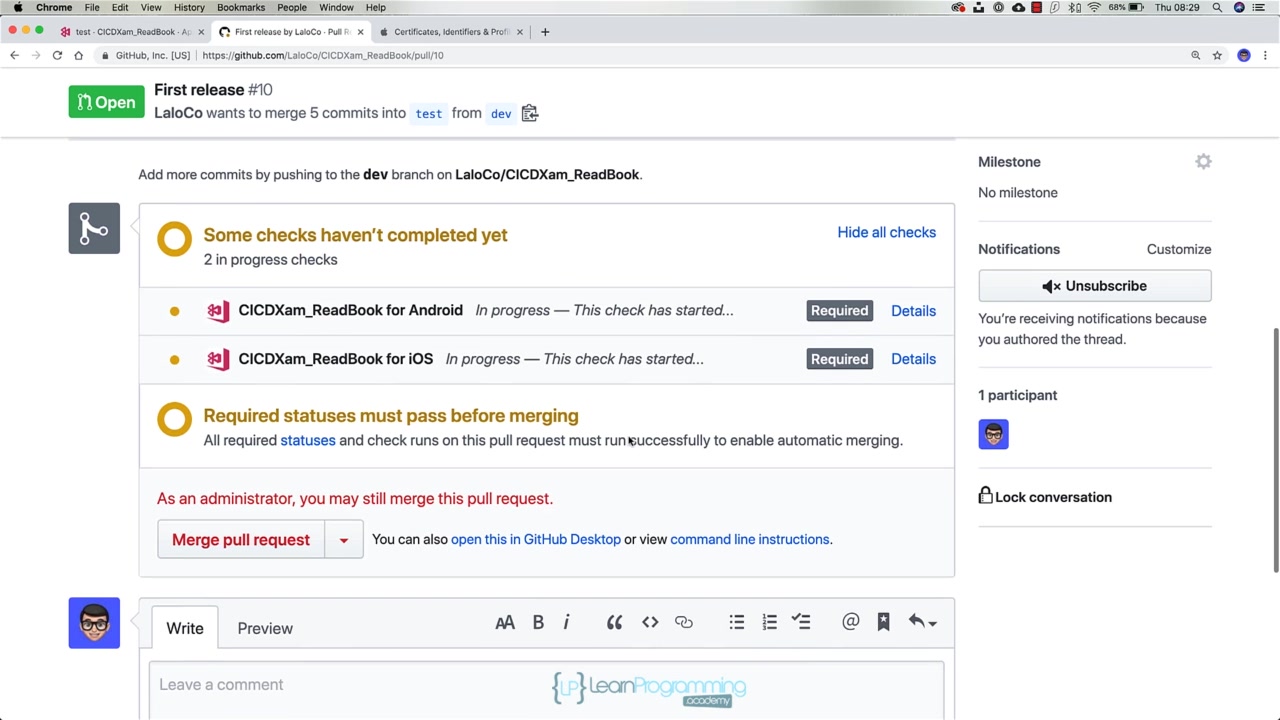Apply italic formatting in comment toolbar
The height and width of the screenshot is (720, 1280).
(x=566, y=622)
